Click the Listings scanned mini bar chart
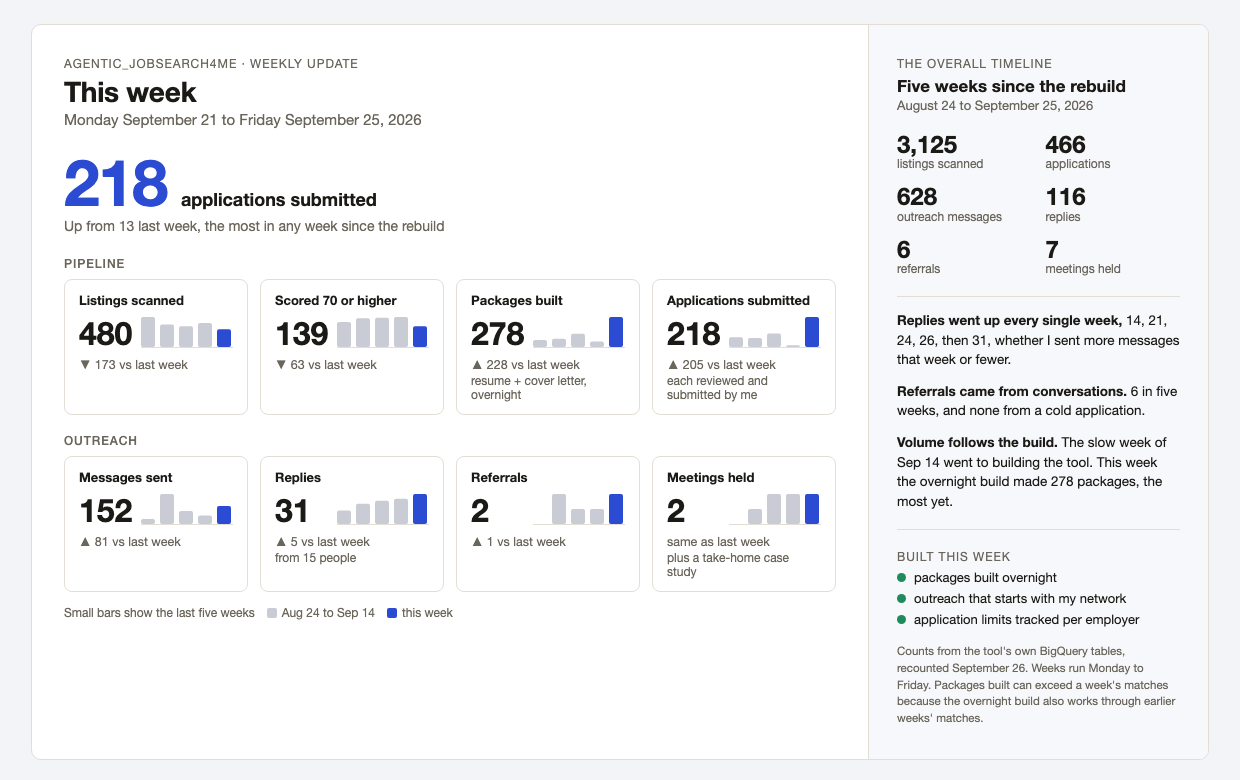This screenshot has height=780, width=1240. (x=186, y=332)
